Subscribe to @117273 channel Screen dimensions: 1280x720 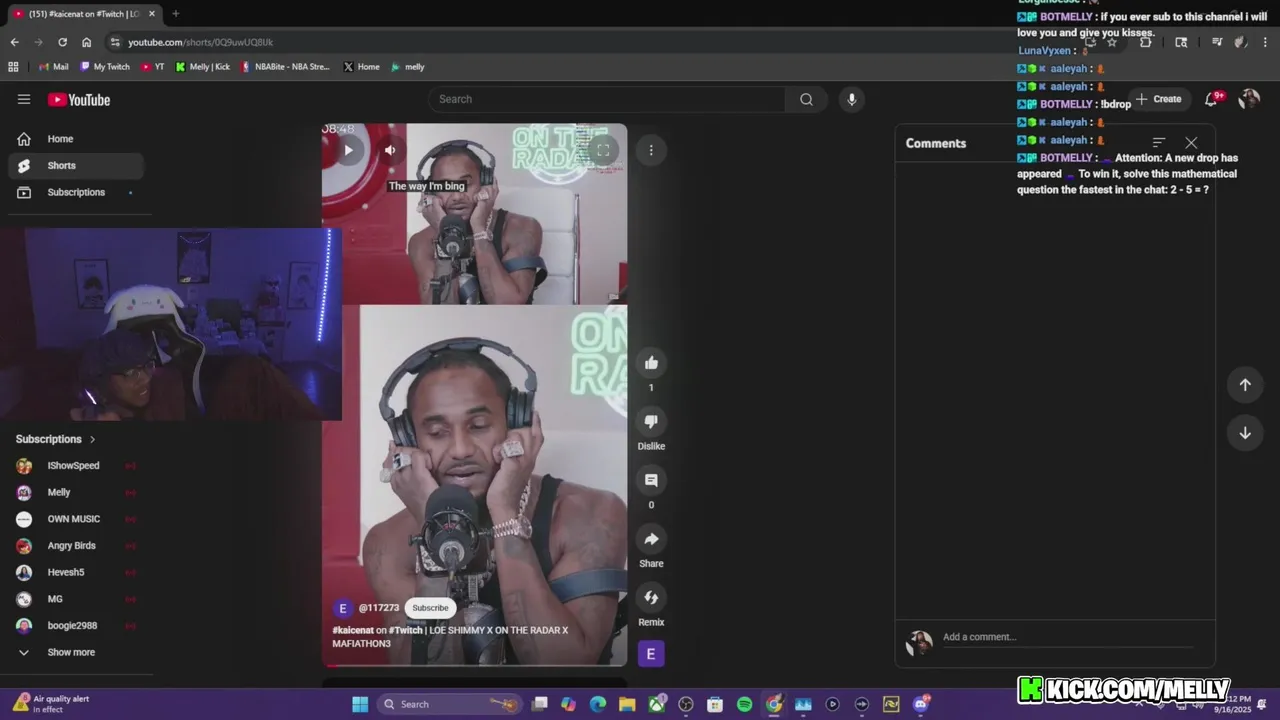coord(430,608)
